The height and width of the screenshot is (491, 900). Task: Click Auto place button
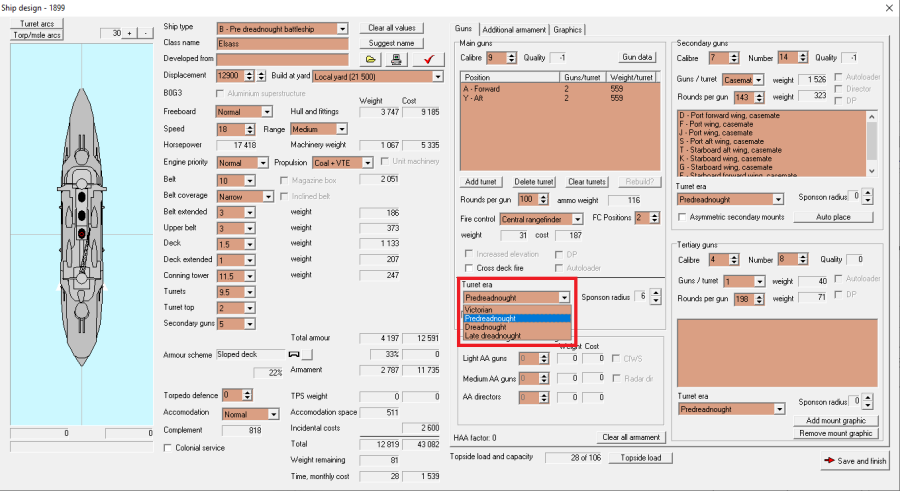tap(833, 217)
